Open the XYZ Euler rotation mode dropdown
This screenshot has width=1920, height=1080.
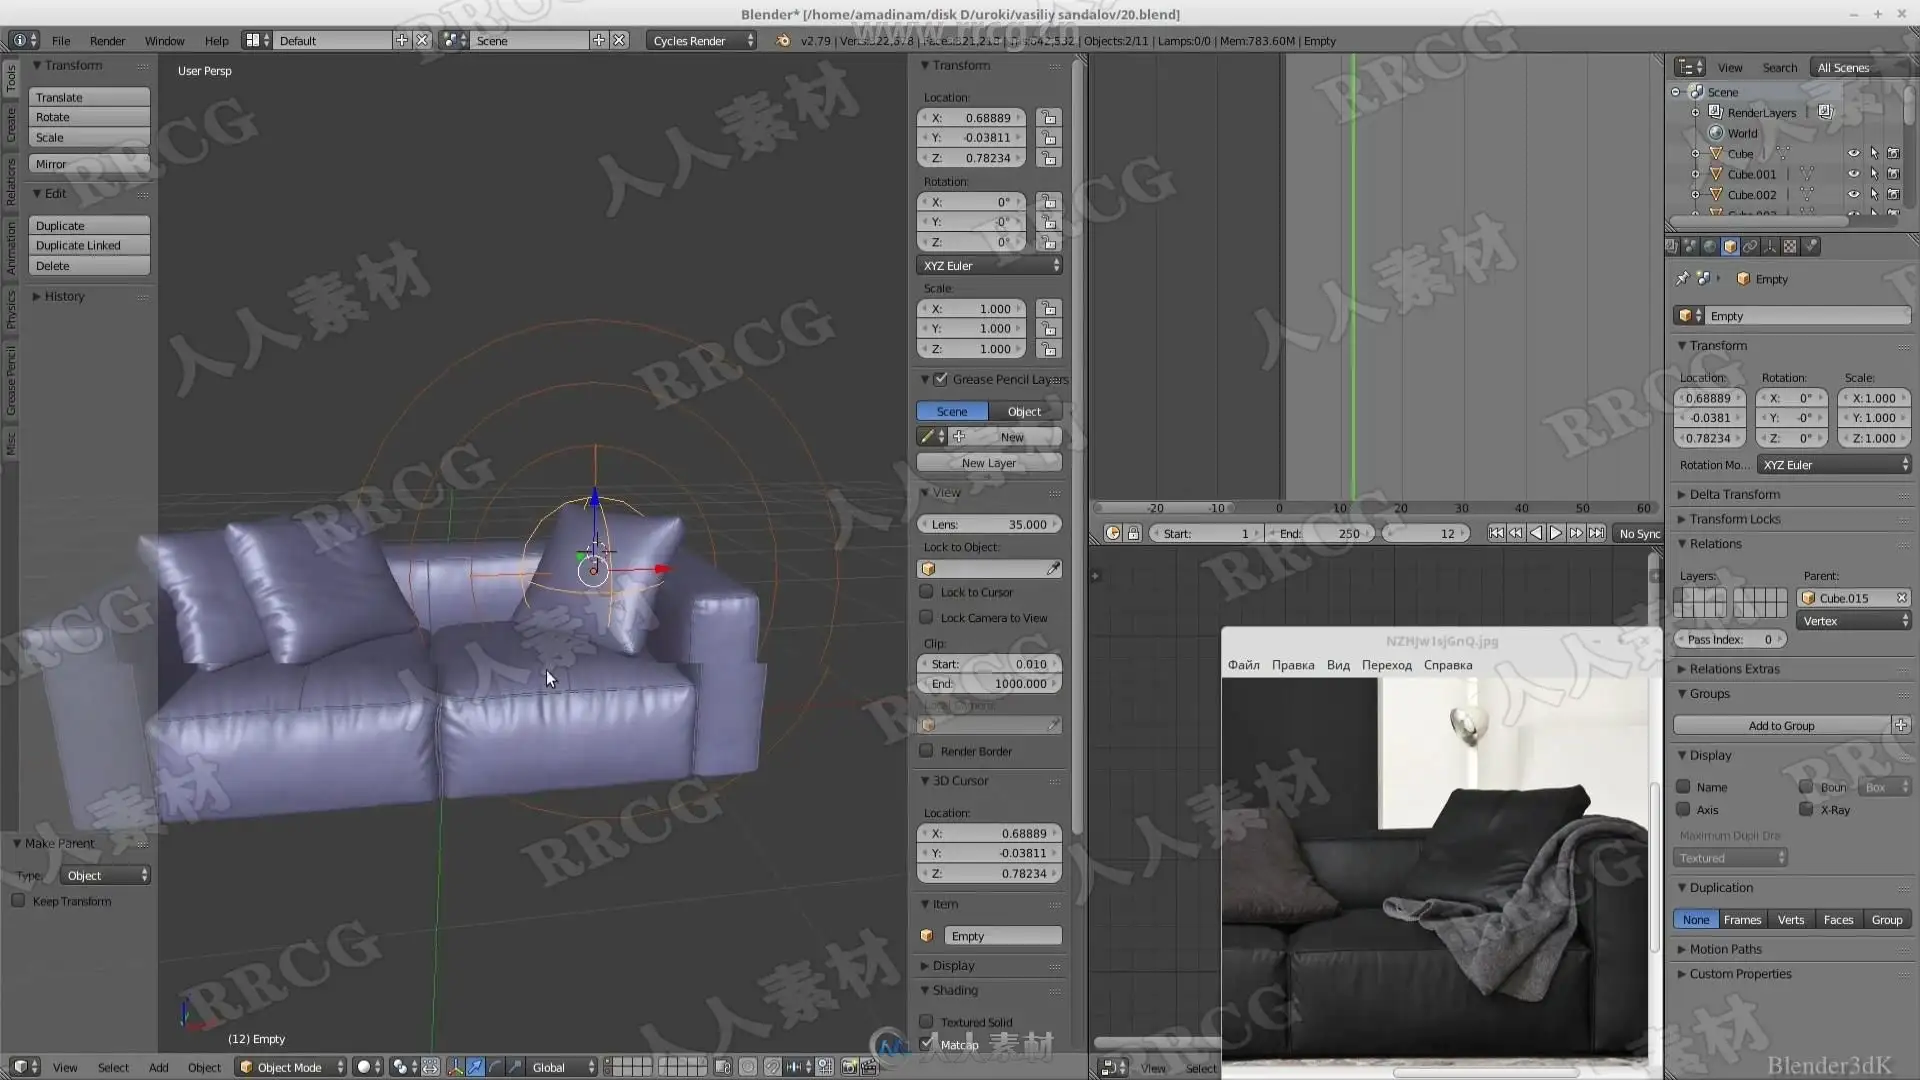click(989, 266)
